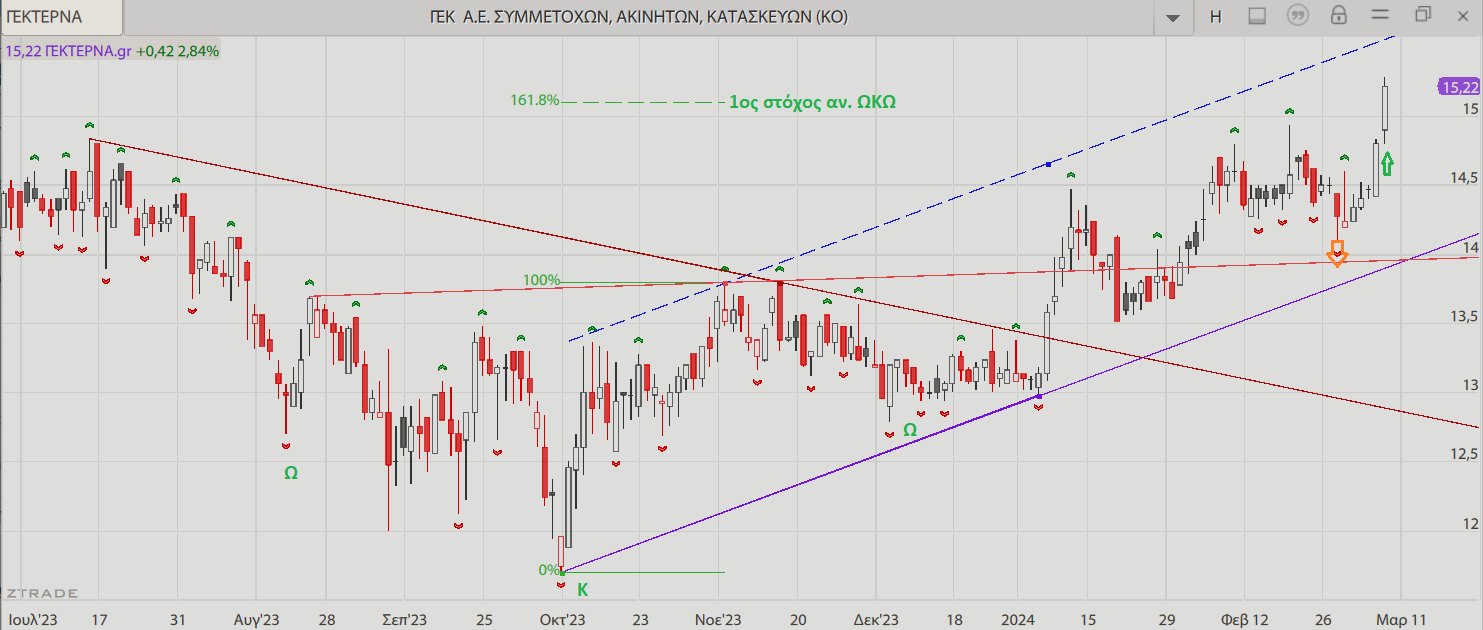
Task: Select the 161.8% Fibonacci level label
Action: 534,101
